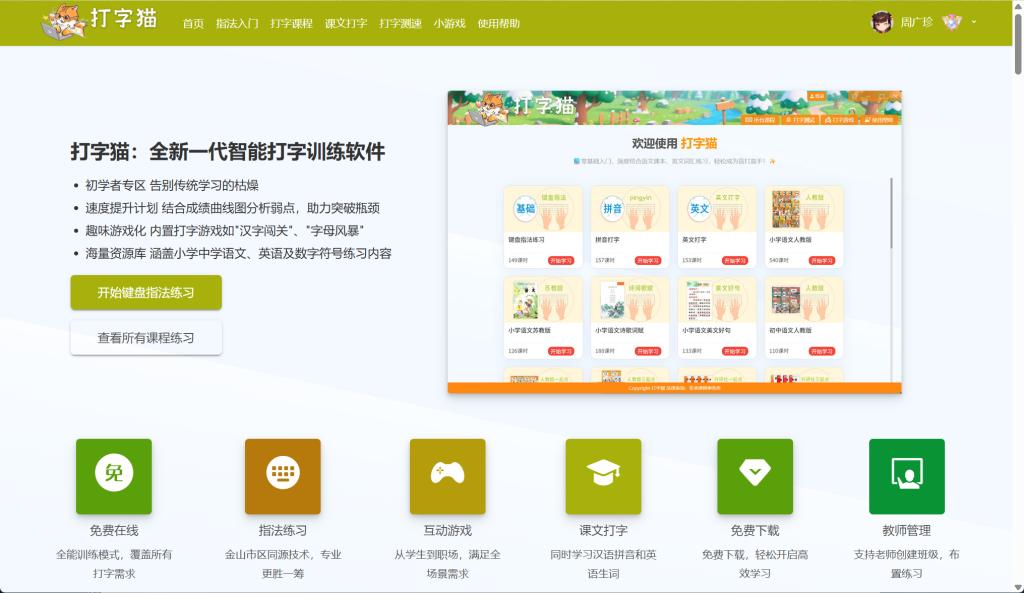Open 使用帮助 in the navigation bar
This screenshot has width=1024, height=593.
coord(498,23)
